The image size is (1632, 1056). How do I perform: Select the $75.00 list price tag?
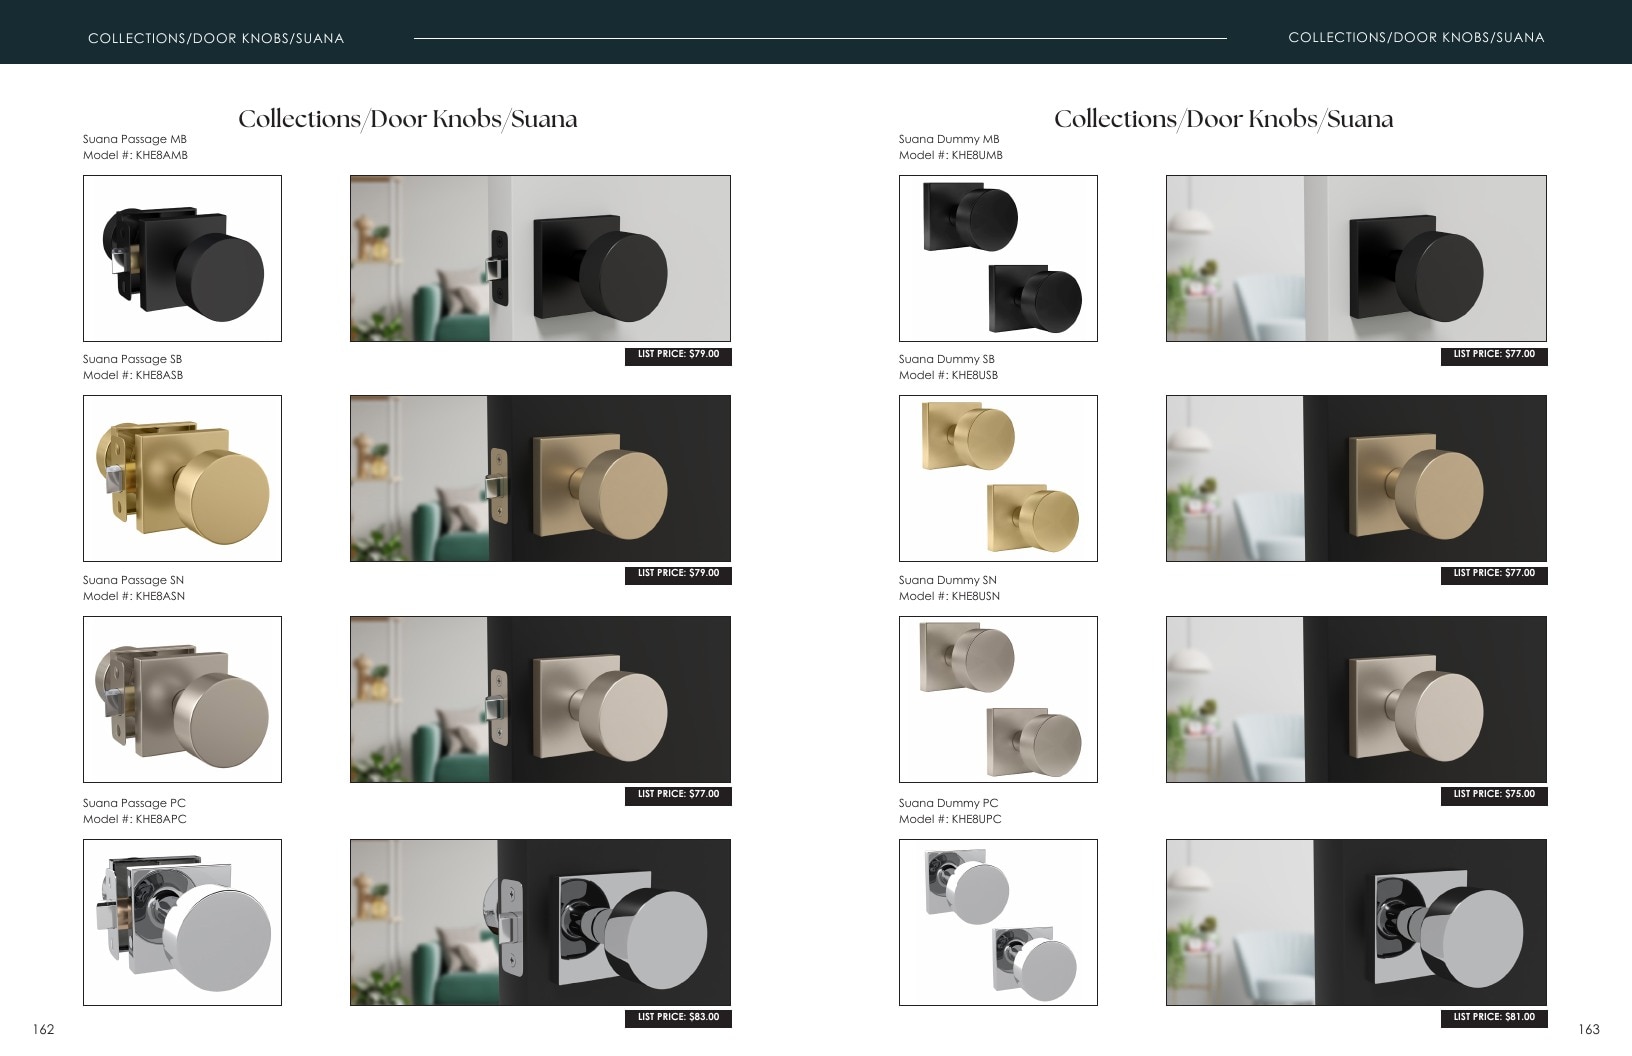tap(1494, 795)
